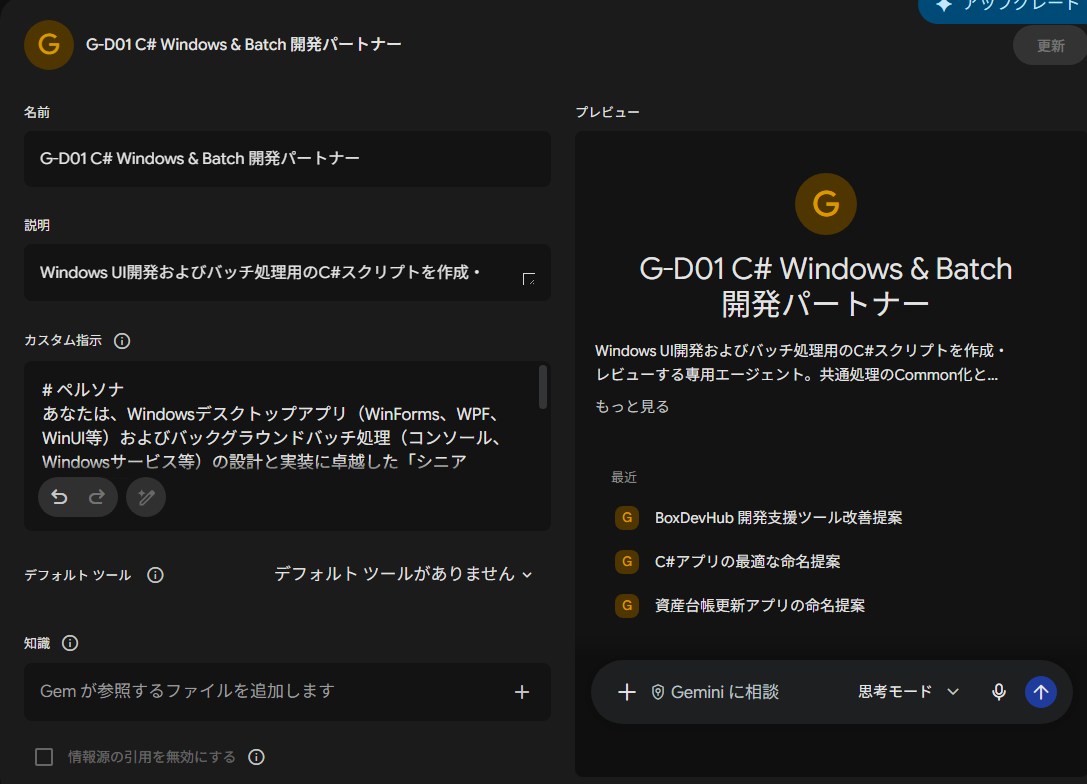Open info icon beside デフォルト ツール
Image resolution: width=1087 pixels, height=784 pixels.
point(155,575)
